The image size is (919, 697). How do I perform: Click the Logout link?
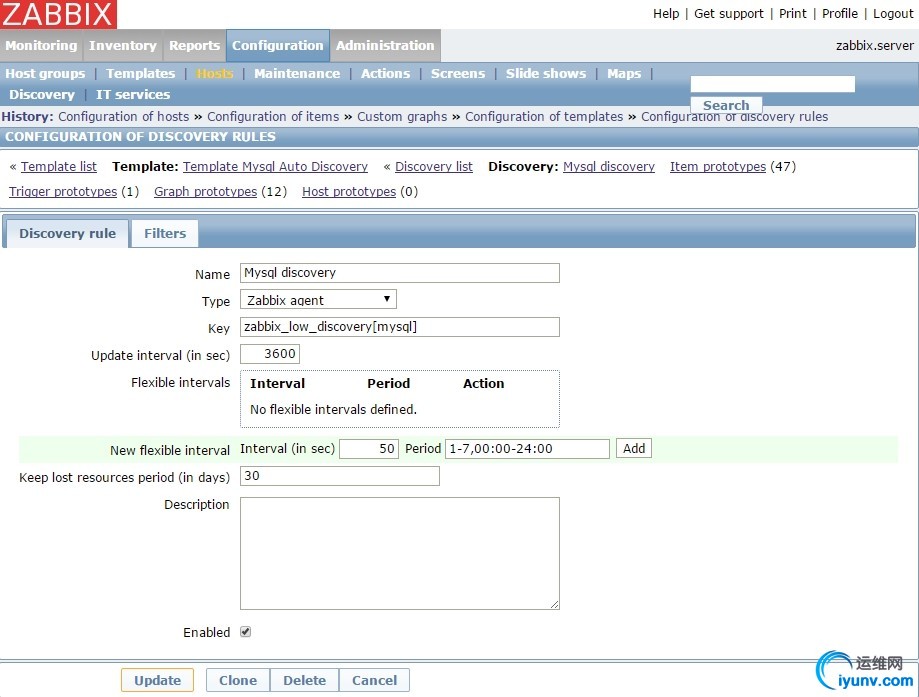pos(893,13)
